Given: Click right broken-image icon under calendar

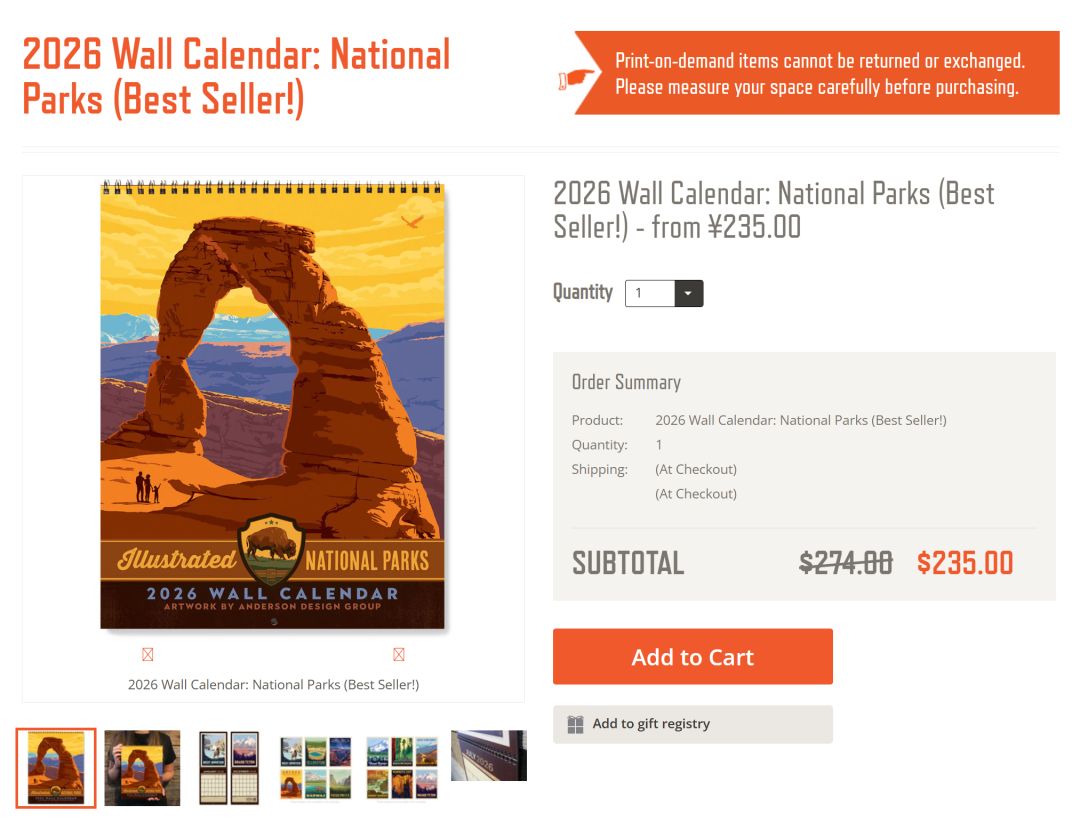Looking at the screenshot, I should point(399,655).
